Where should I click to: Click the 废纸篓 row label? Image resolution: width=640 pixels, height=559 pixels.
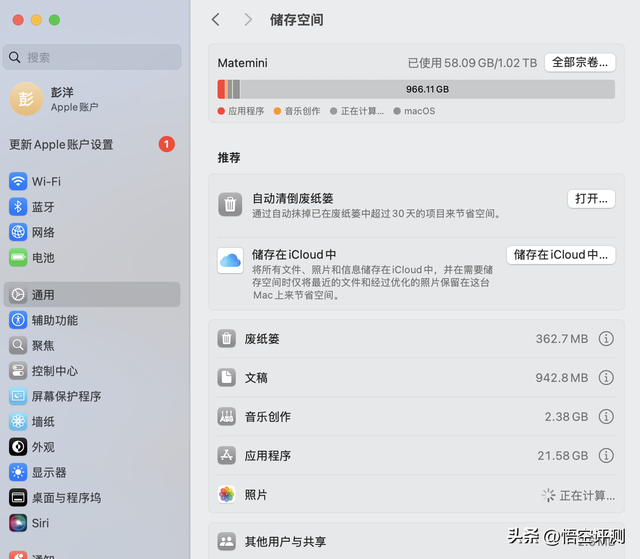point(262,339)
